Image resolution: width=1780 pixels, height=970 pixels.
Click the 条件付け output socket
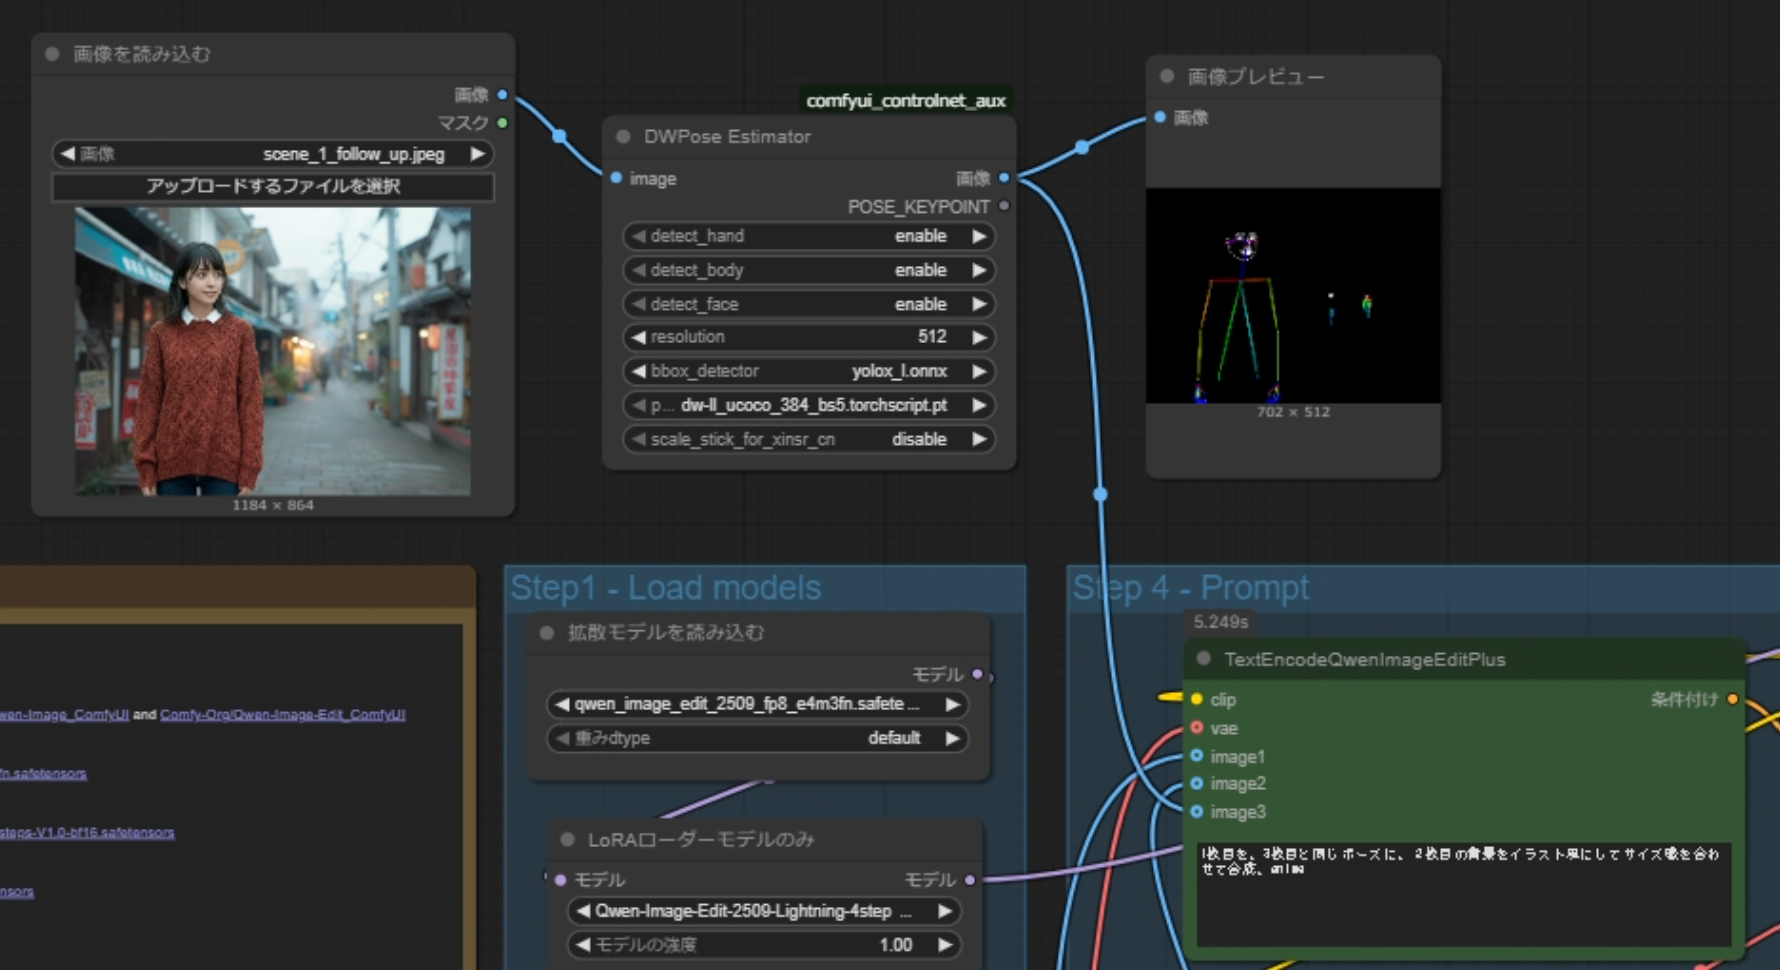1732,699
